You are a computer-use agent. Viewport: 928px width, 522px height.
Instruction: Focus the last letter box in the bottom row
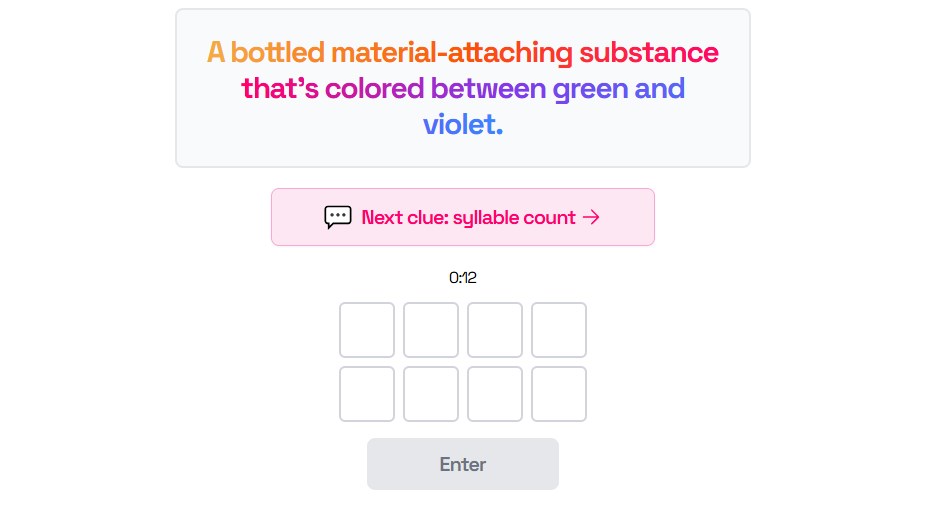point(559,394)
